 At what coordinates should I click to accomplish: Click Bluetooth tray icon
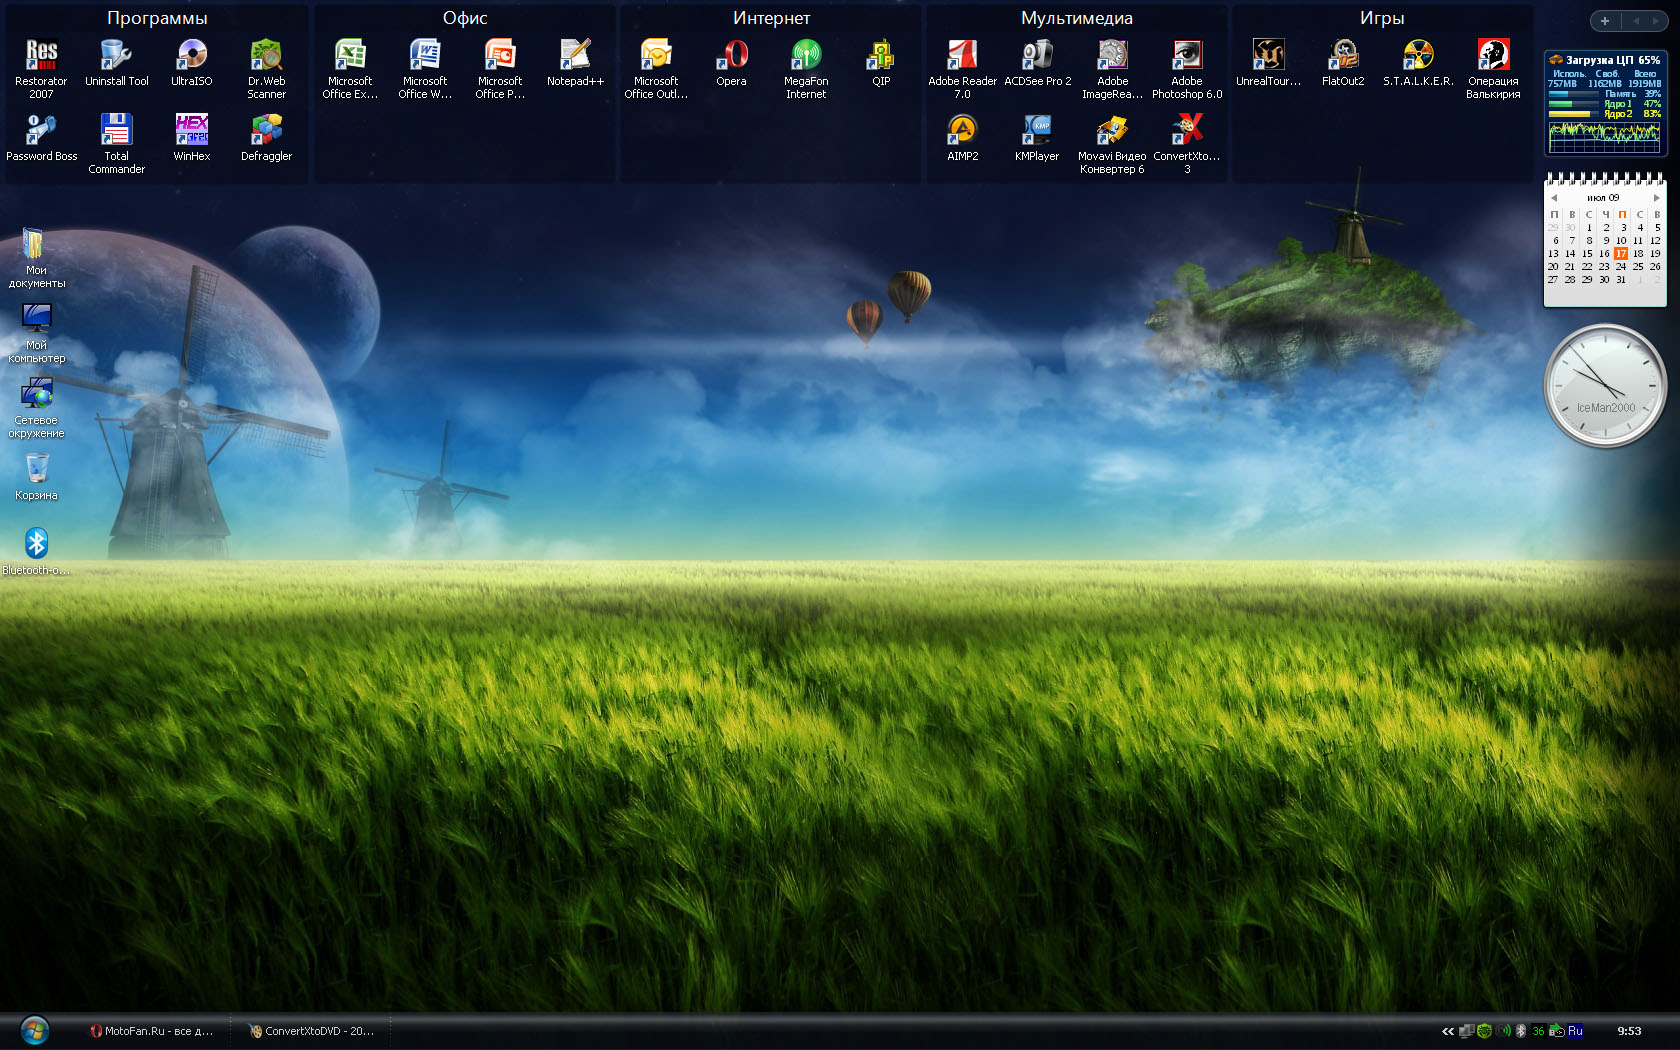[1521, 1031]
